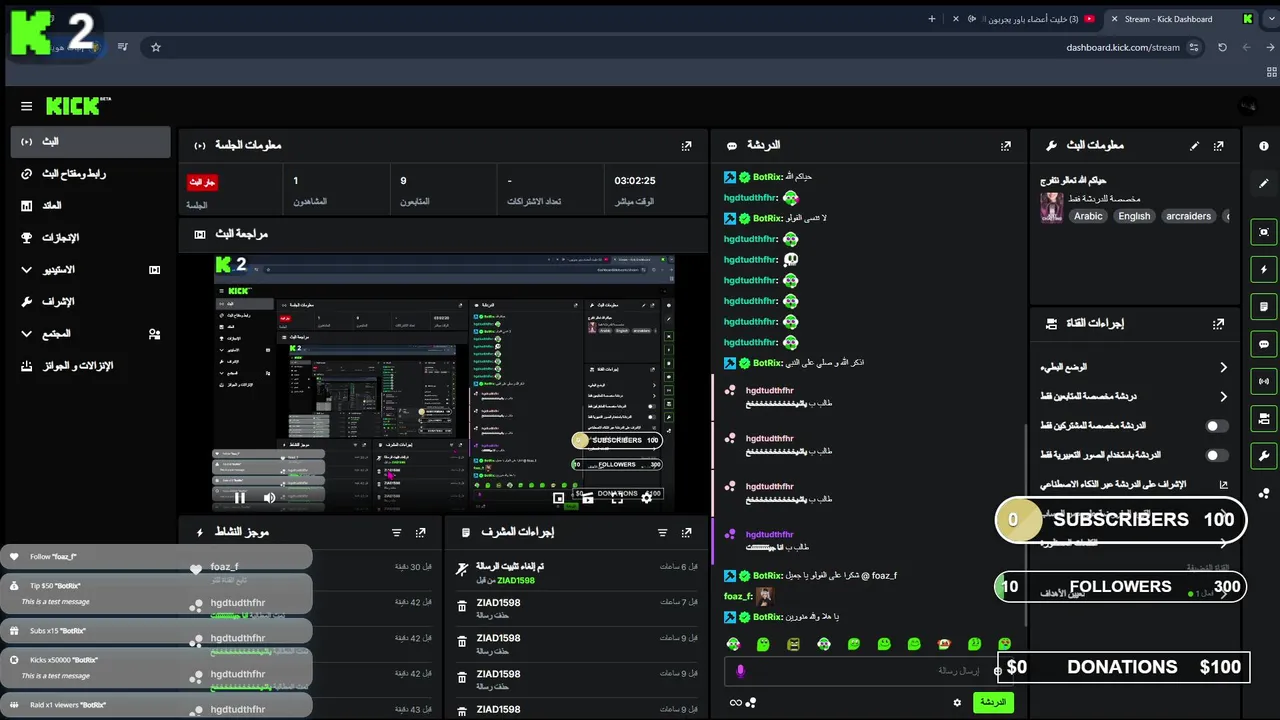
Task: Toggle emotes-only chat switch
Action: 1216,455
